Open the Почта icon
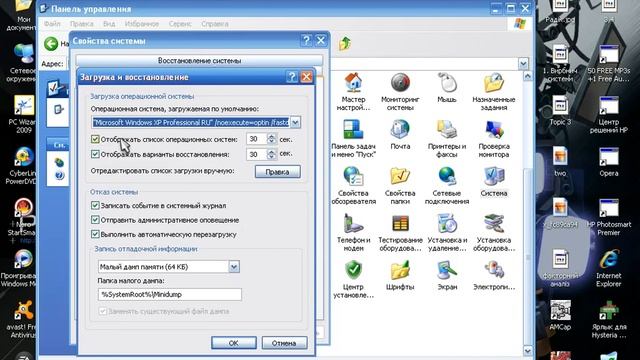Viewport: 640px width, 360px height. click(x=400, y=130)
